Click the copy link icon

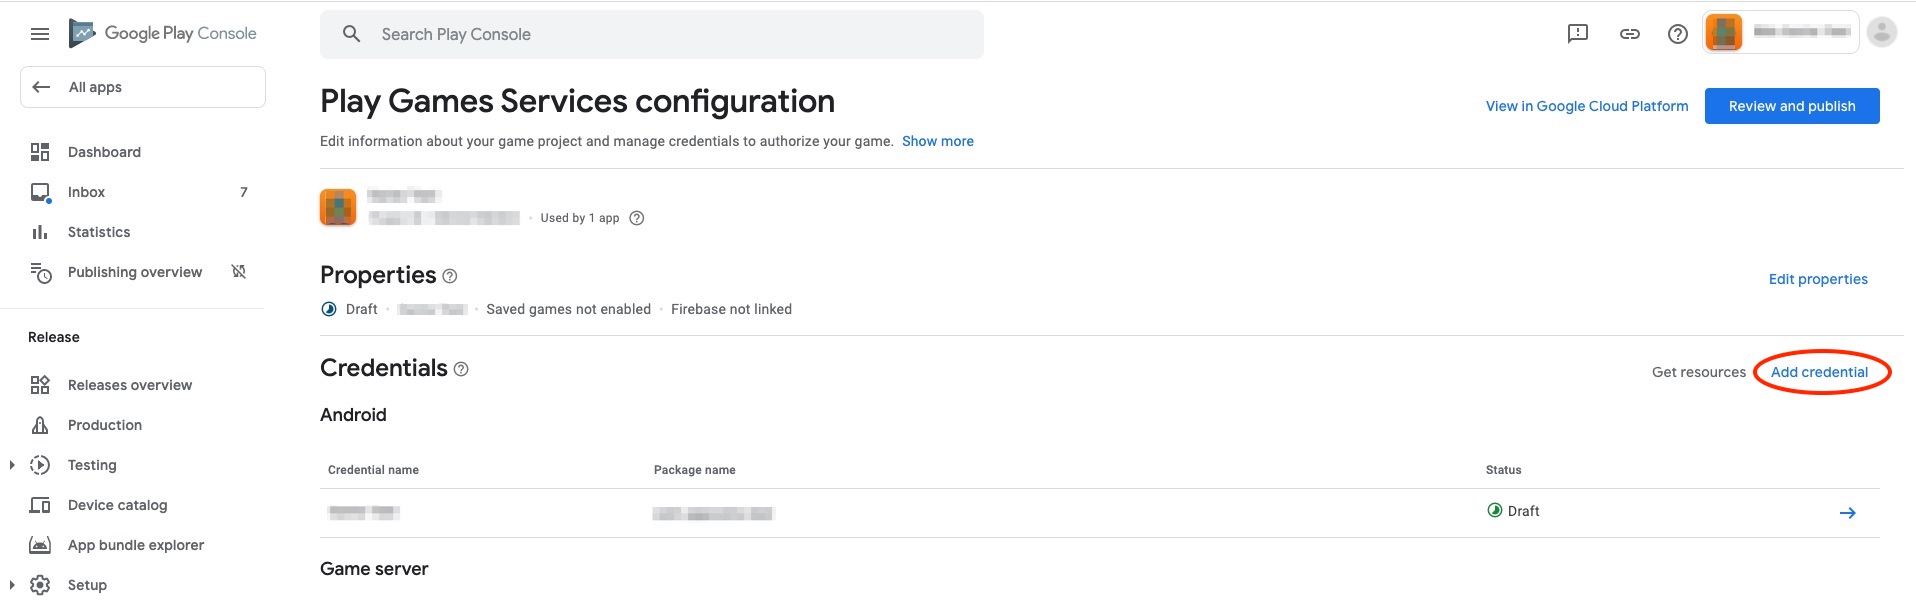coord(1630,34)
